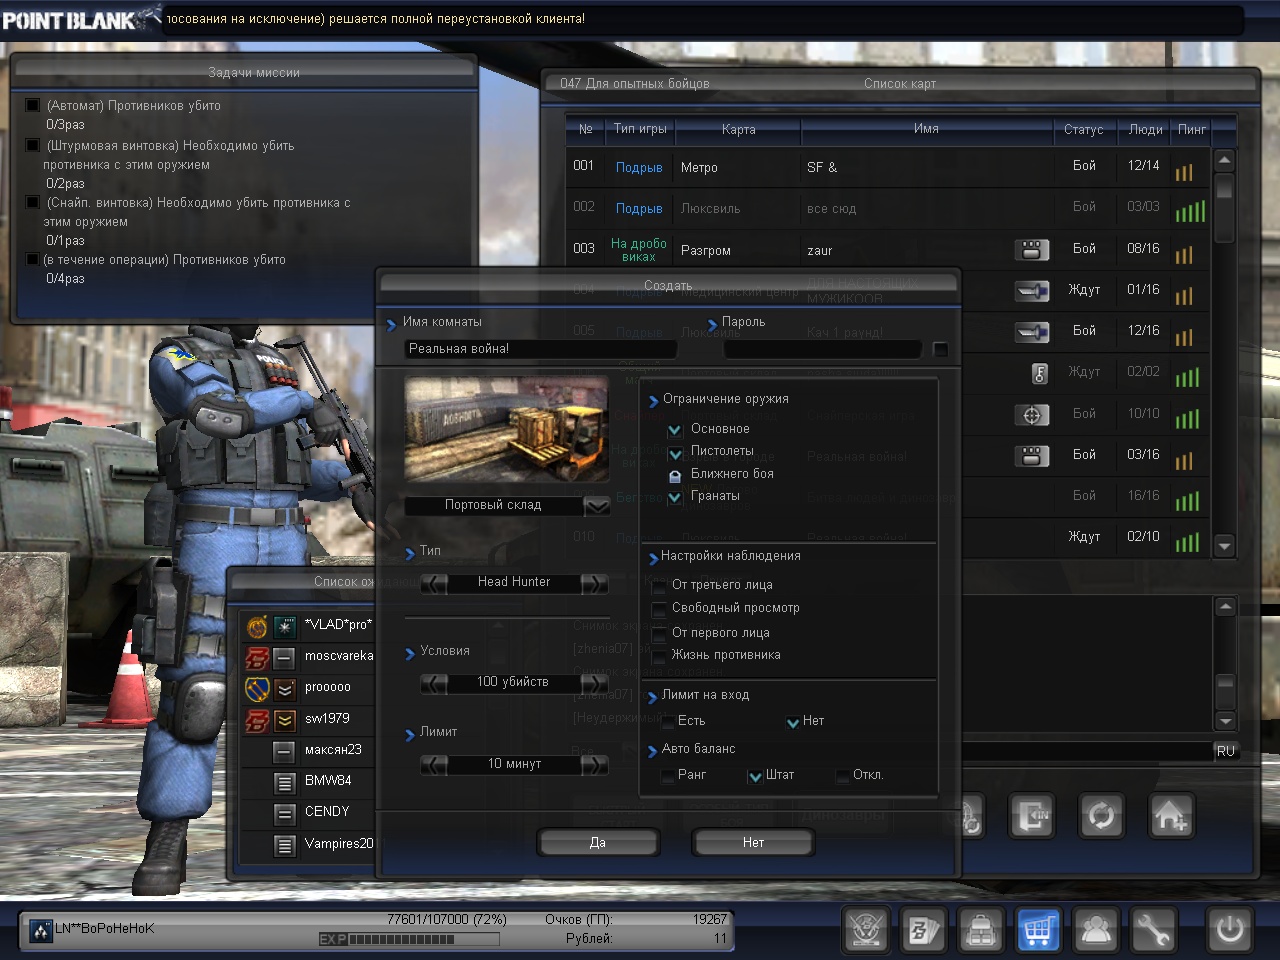Click the refresh room list icon
The height and width of the screenshot is (960, 1280).
coord(1101,816)
